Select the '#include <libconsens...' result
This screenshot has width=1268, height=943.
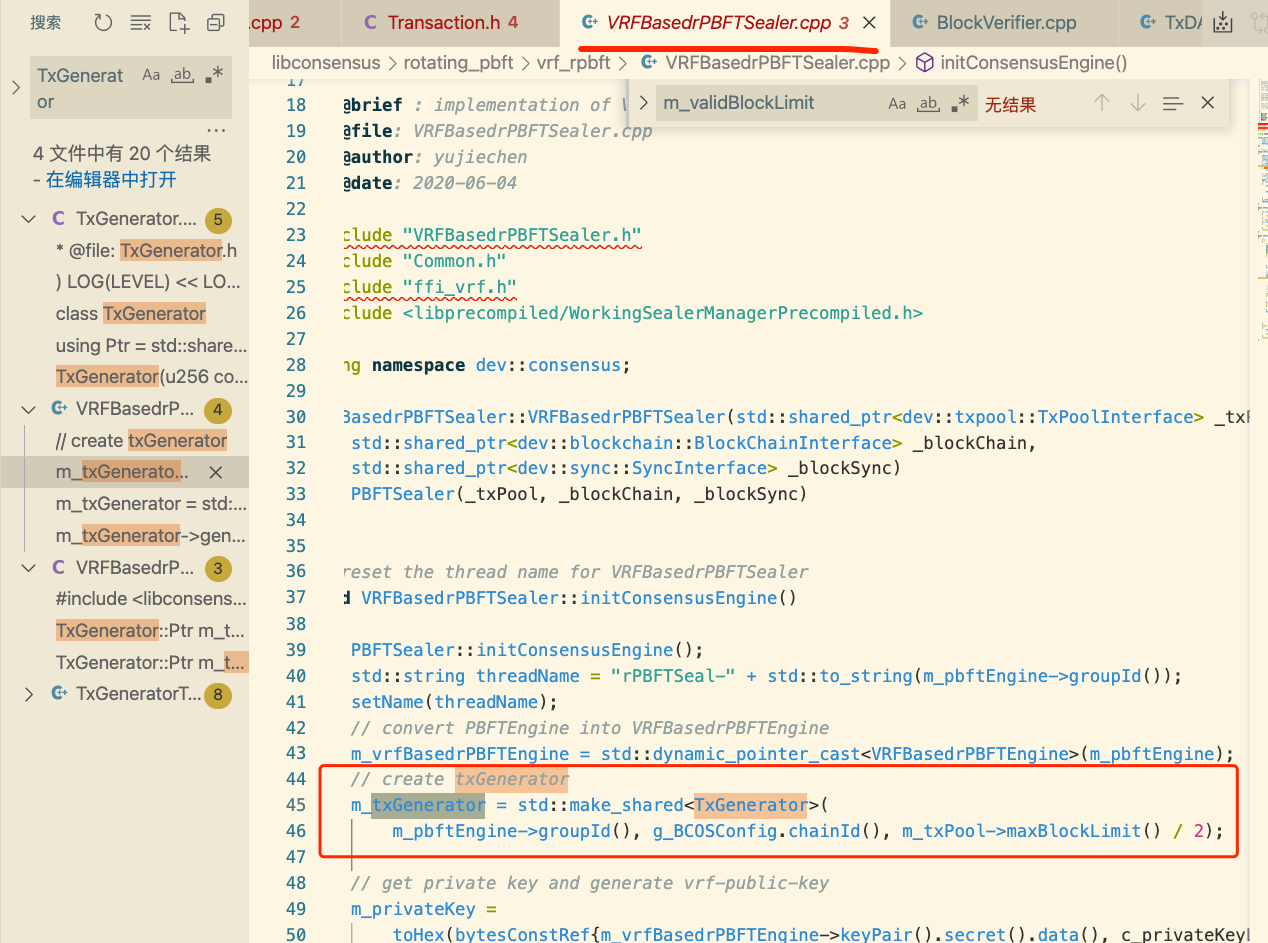(x=151, y=599)
